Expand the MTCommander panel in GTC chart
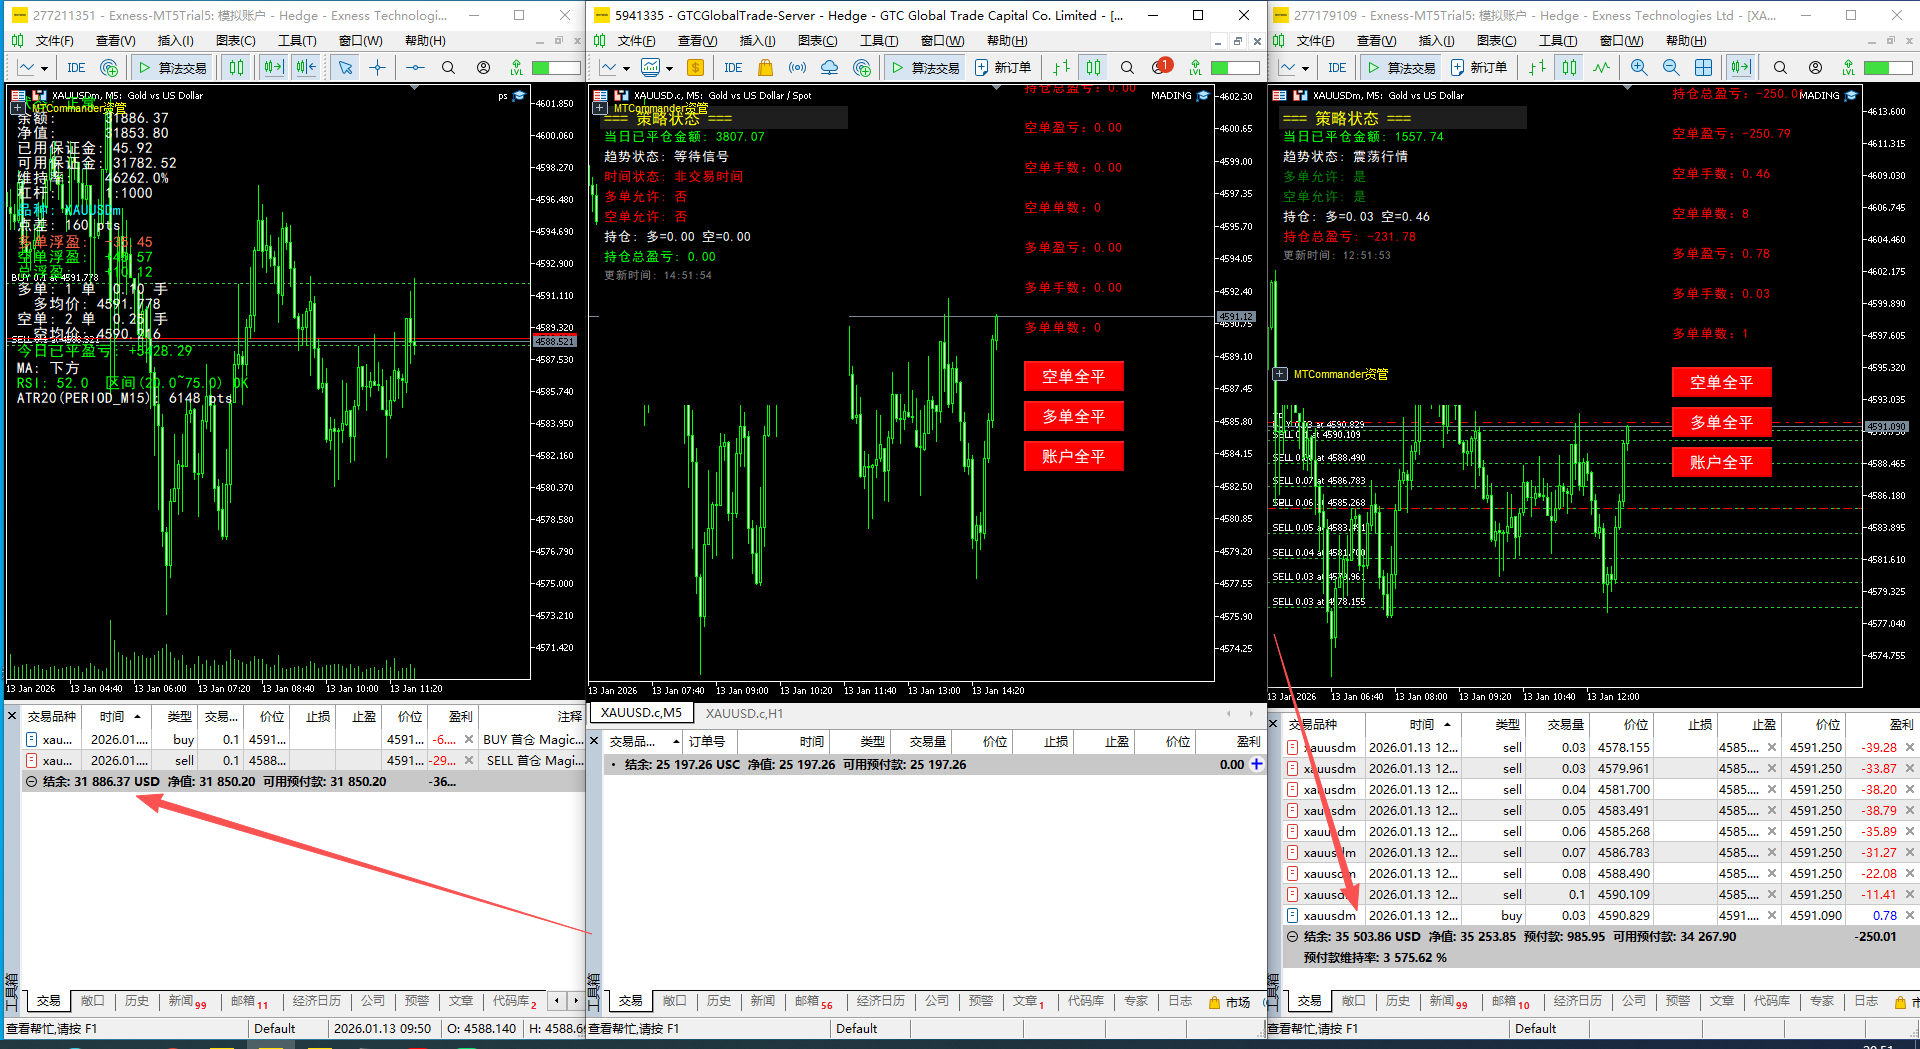The height and width of the screenshot is (1049, 1920). (600, 108)
